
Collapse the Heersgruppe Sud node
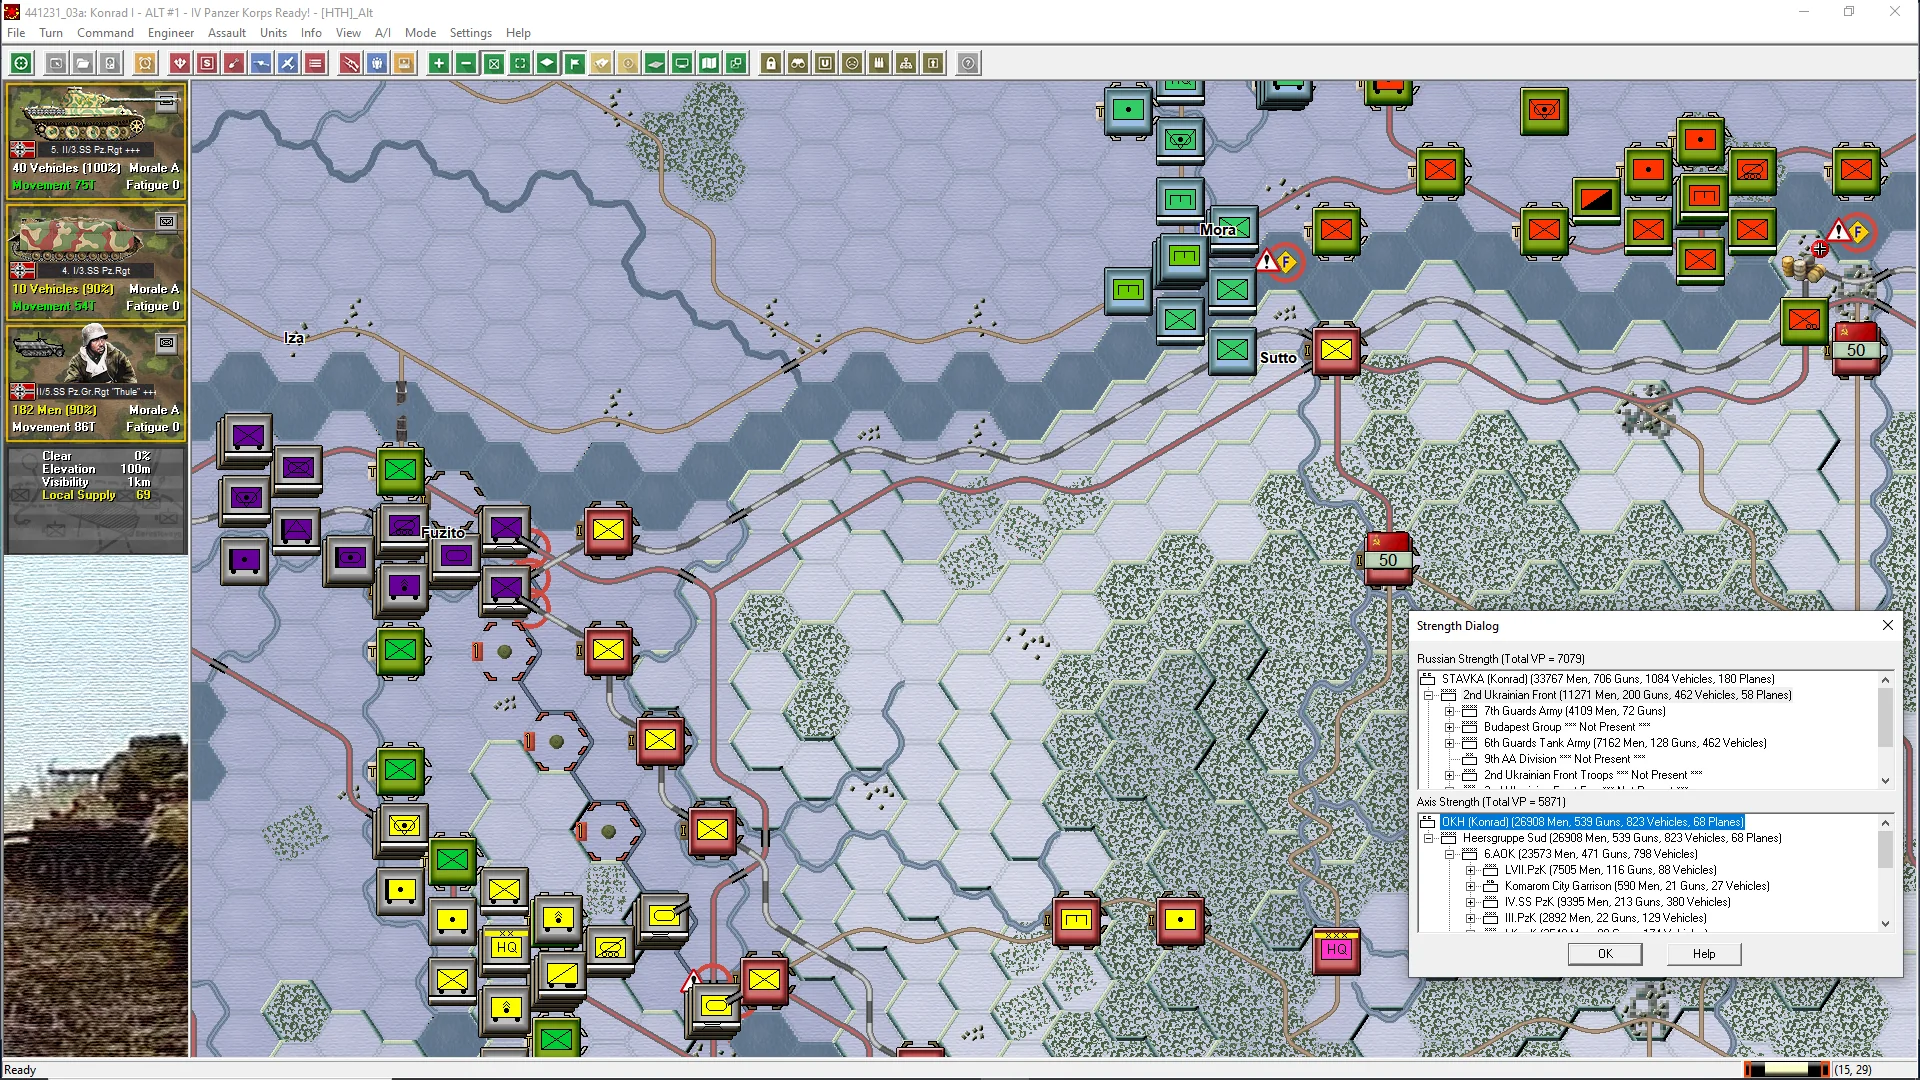click(1429, 838)
